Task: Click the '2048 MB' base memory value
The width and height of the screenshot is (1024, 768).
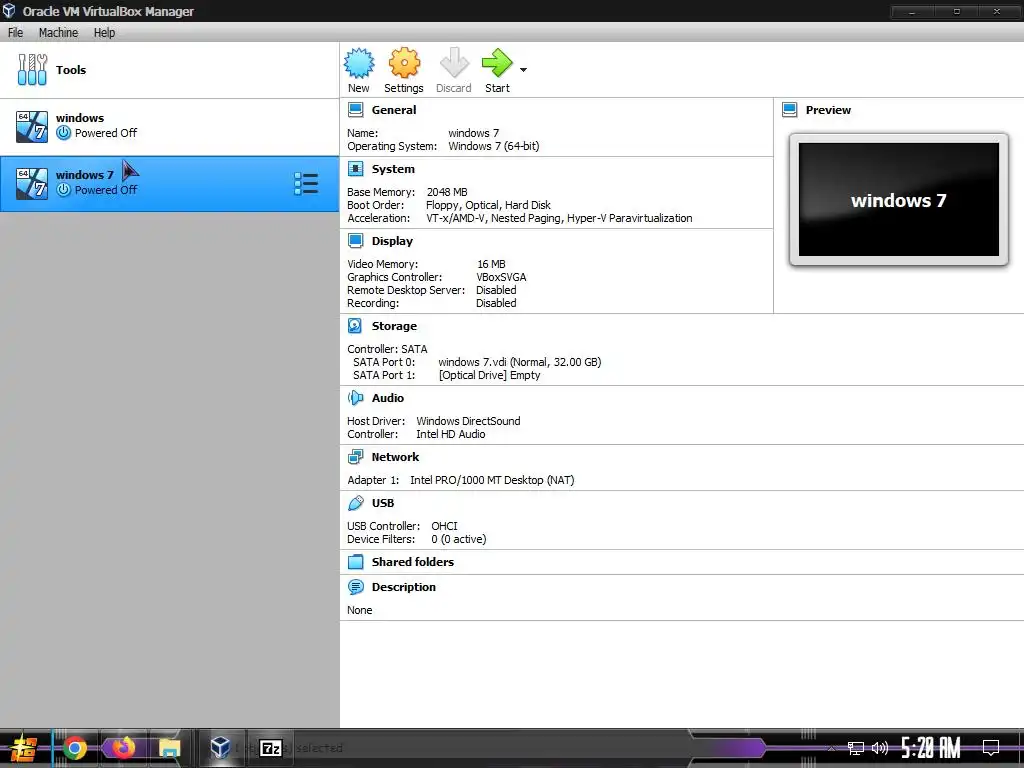Action: click(x=447, y=192)
